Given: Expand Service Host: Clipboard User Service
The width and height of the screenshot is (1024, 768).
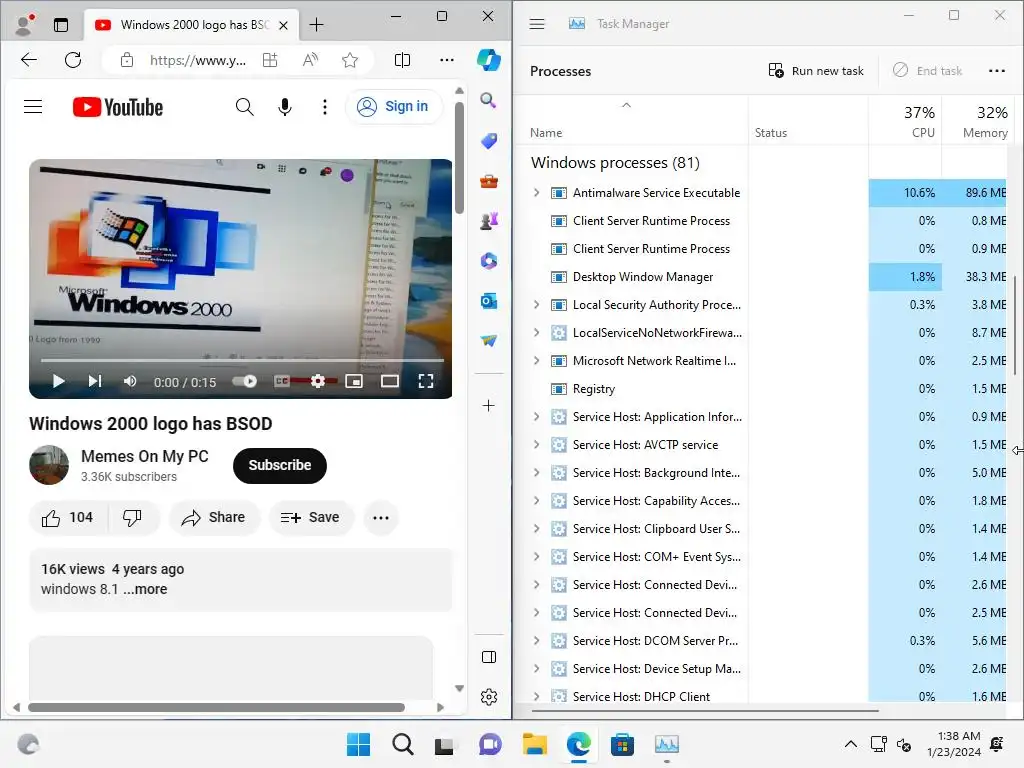Looking at the screenshot, I should point(536,529).
